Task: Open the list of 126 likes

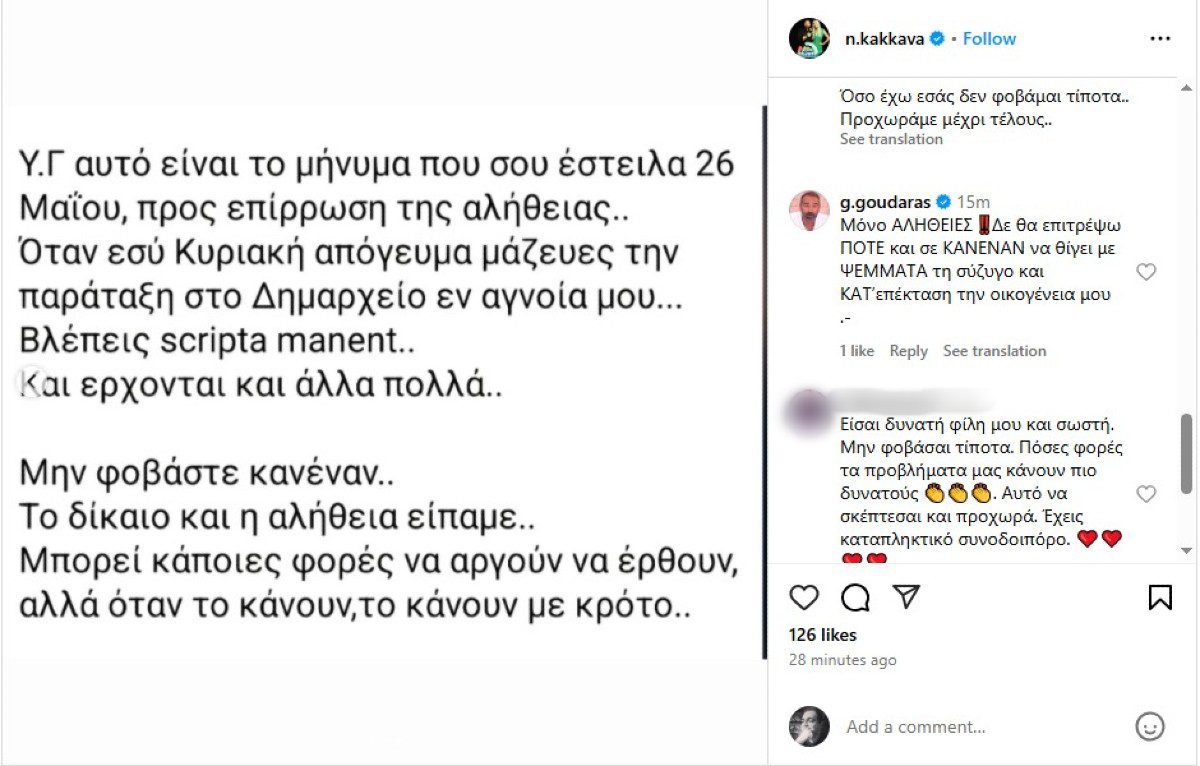Action: (824, 635)
